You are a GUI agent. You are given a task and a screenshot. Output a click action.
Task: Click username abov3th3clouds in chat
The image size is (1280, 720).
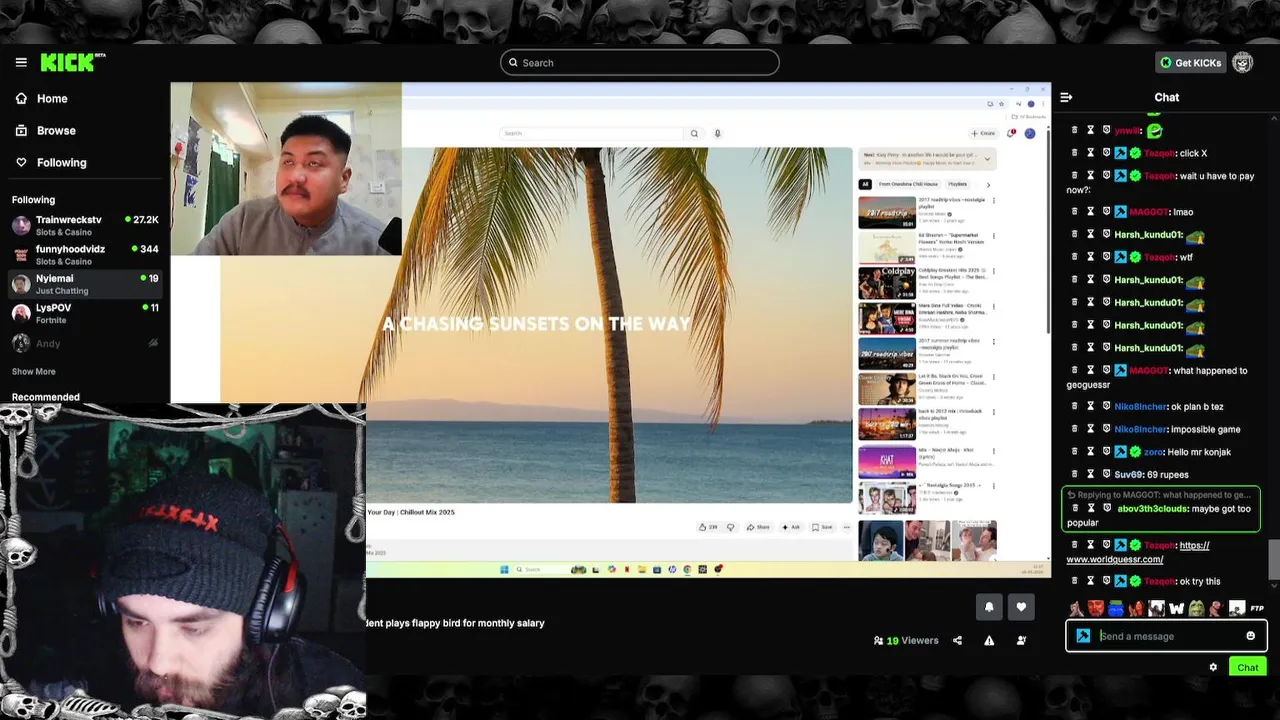(x=1153, y=508)
